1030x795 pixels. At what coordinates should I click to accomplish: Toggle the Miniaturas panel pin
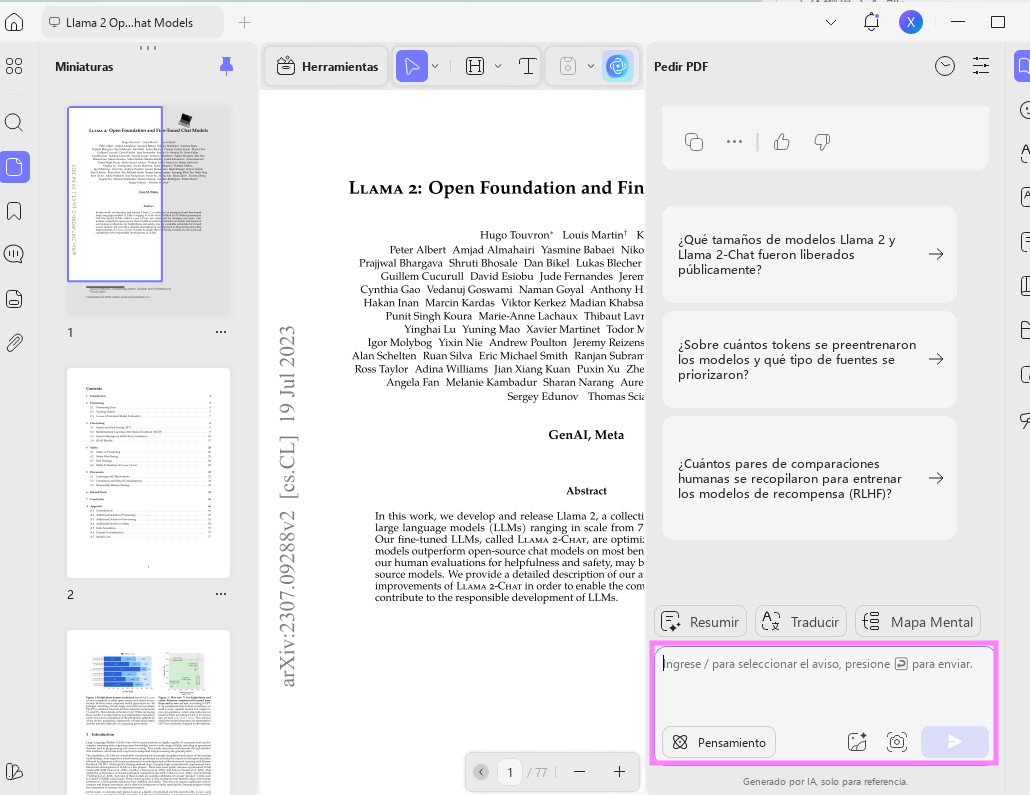(x=226, y=66)
